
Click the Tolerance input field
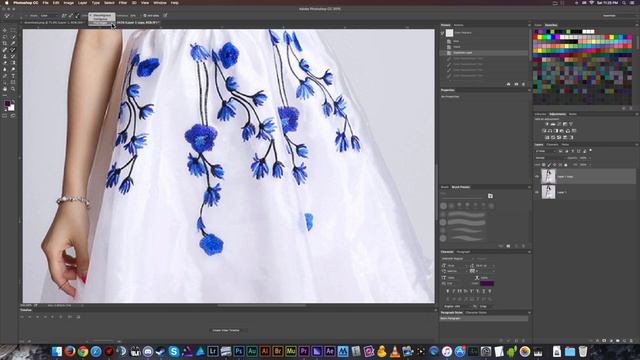[133, 16]
